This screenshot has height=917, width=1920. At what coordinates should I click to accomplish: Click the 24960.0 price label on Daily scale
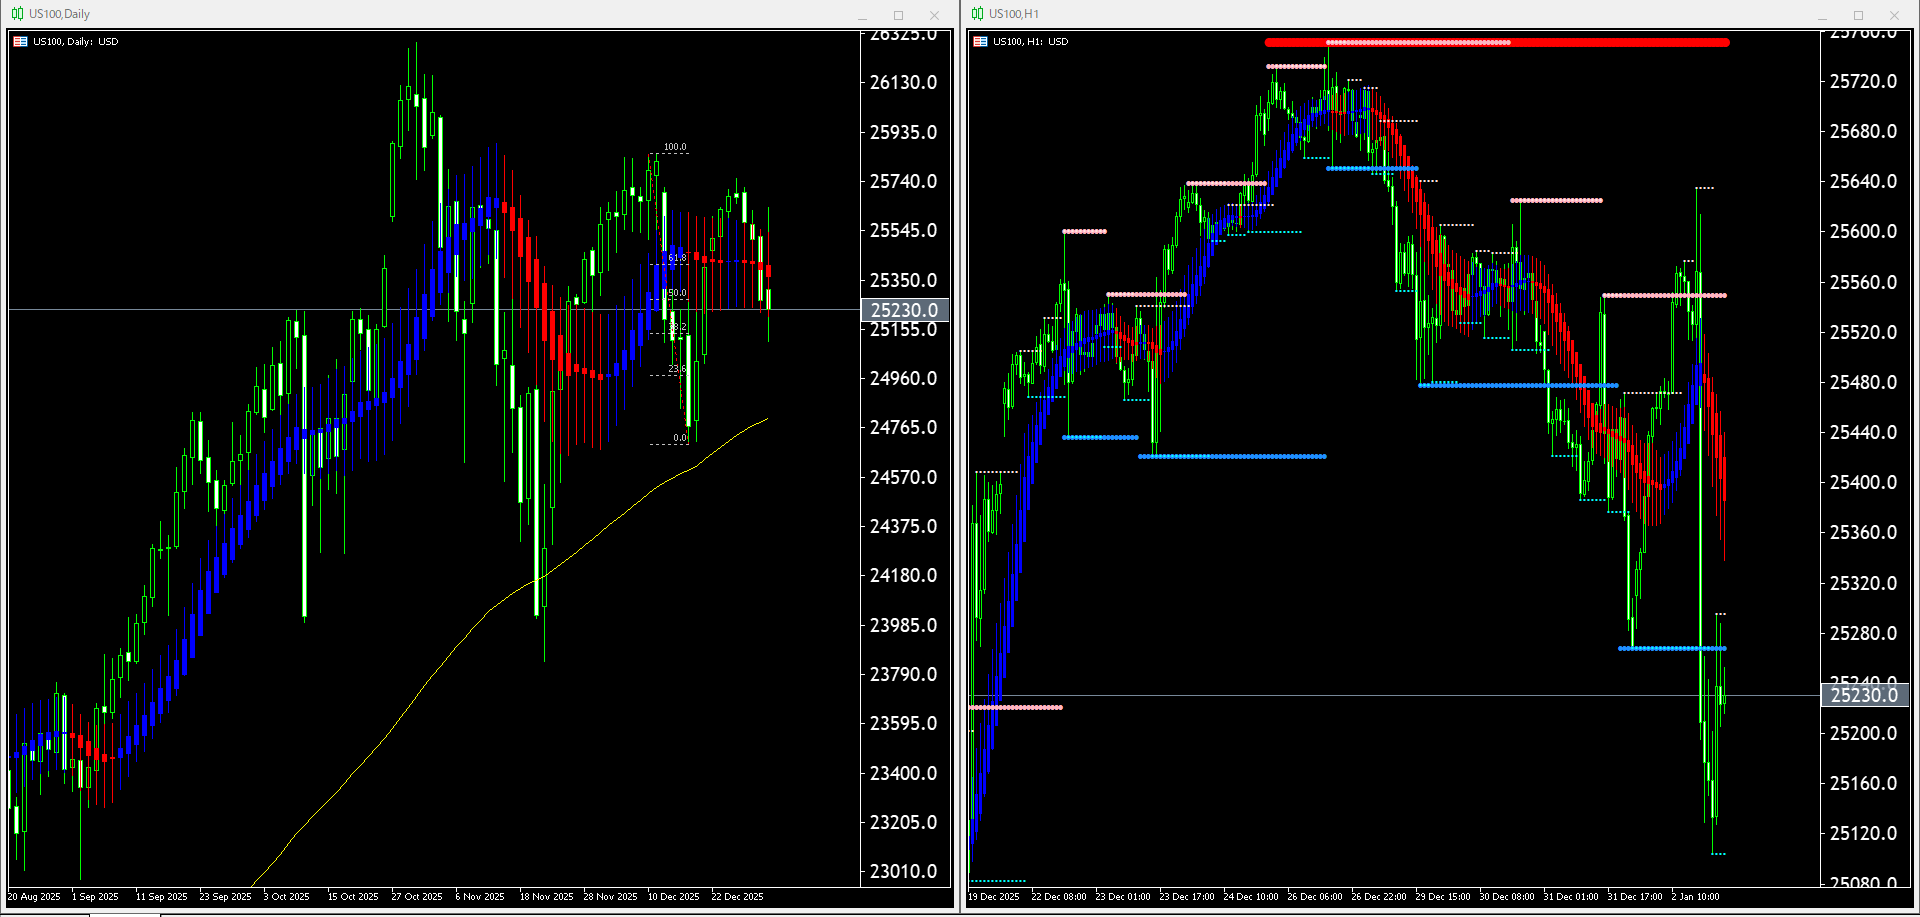coord(903,378)
